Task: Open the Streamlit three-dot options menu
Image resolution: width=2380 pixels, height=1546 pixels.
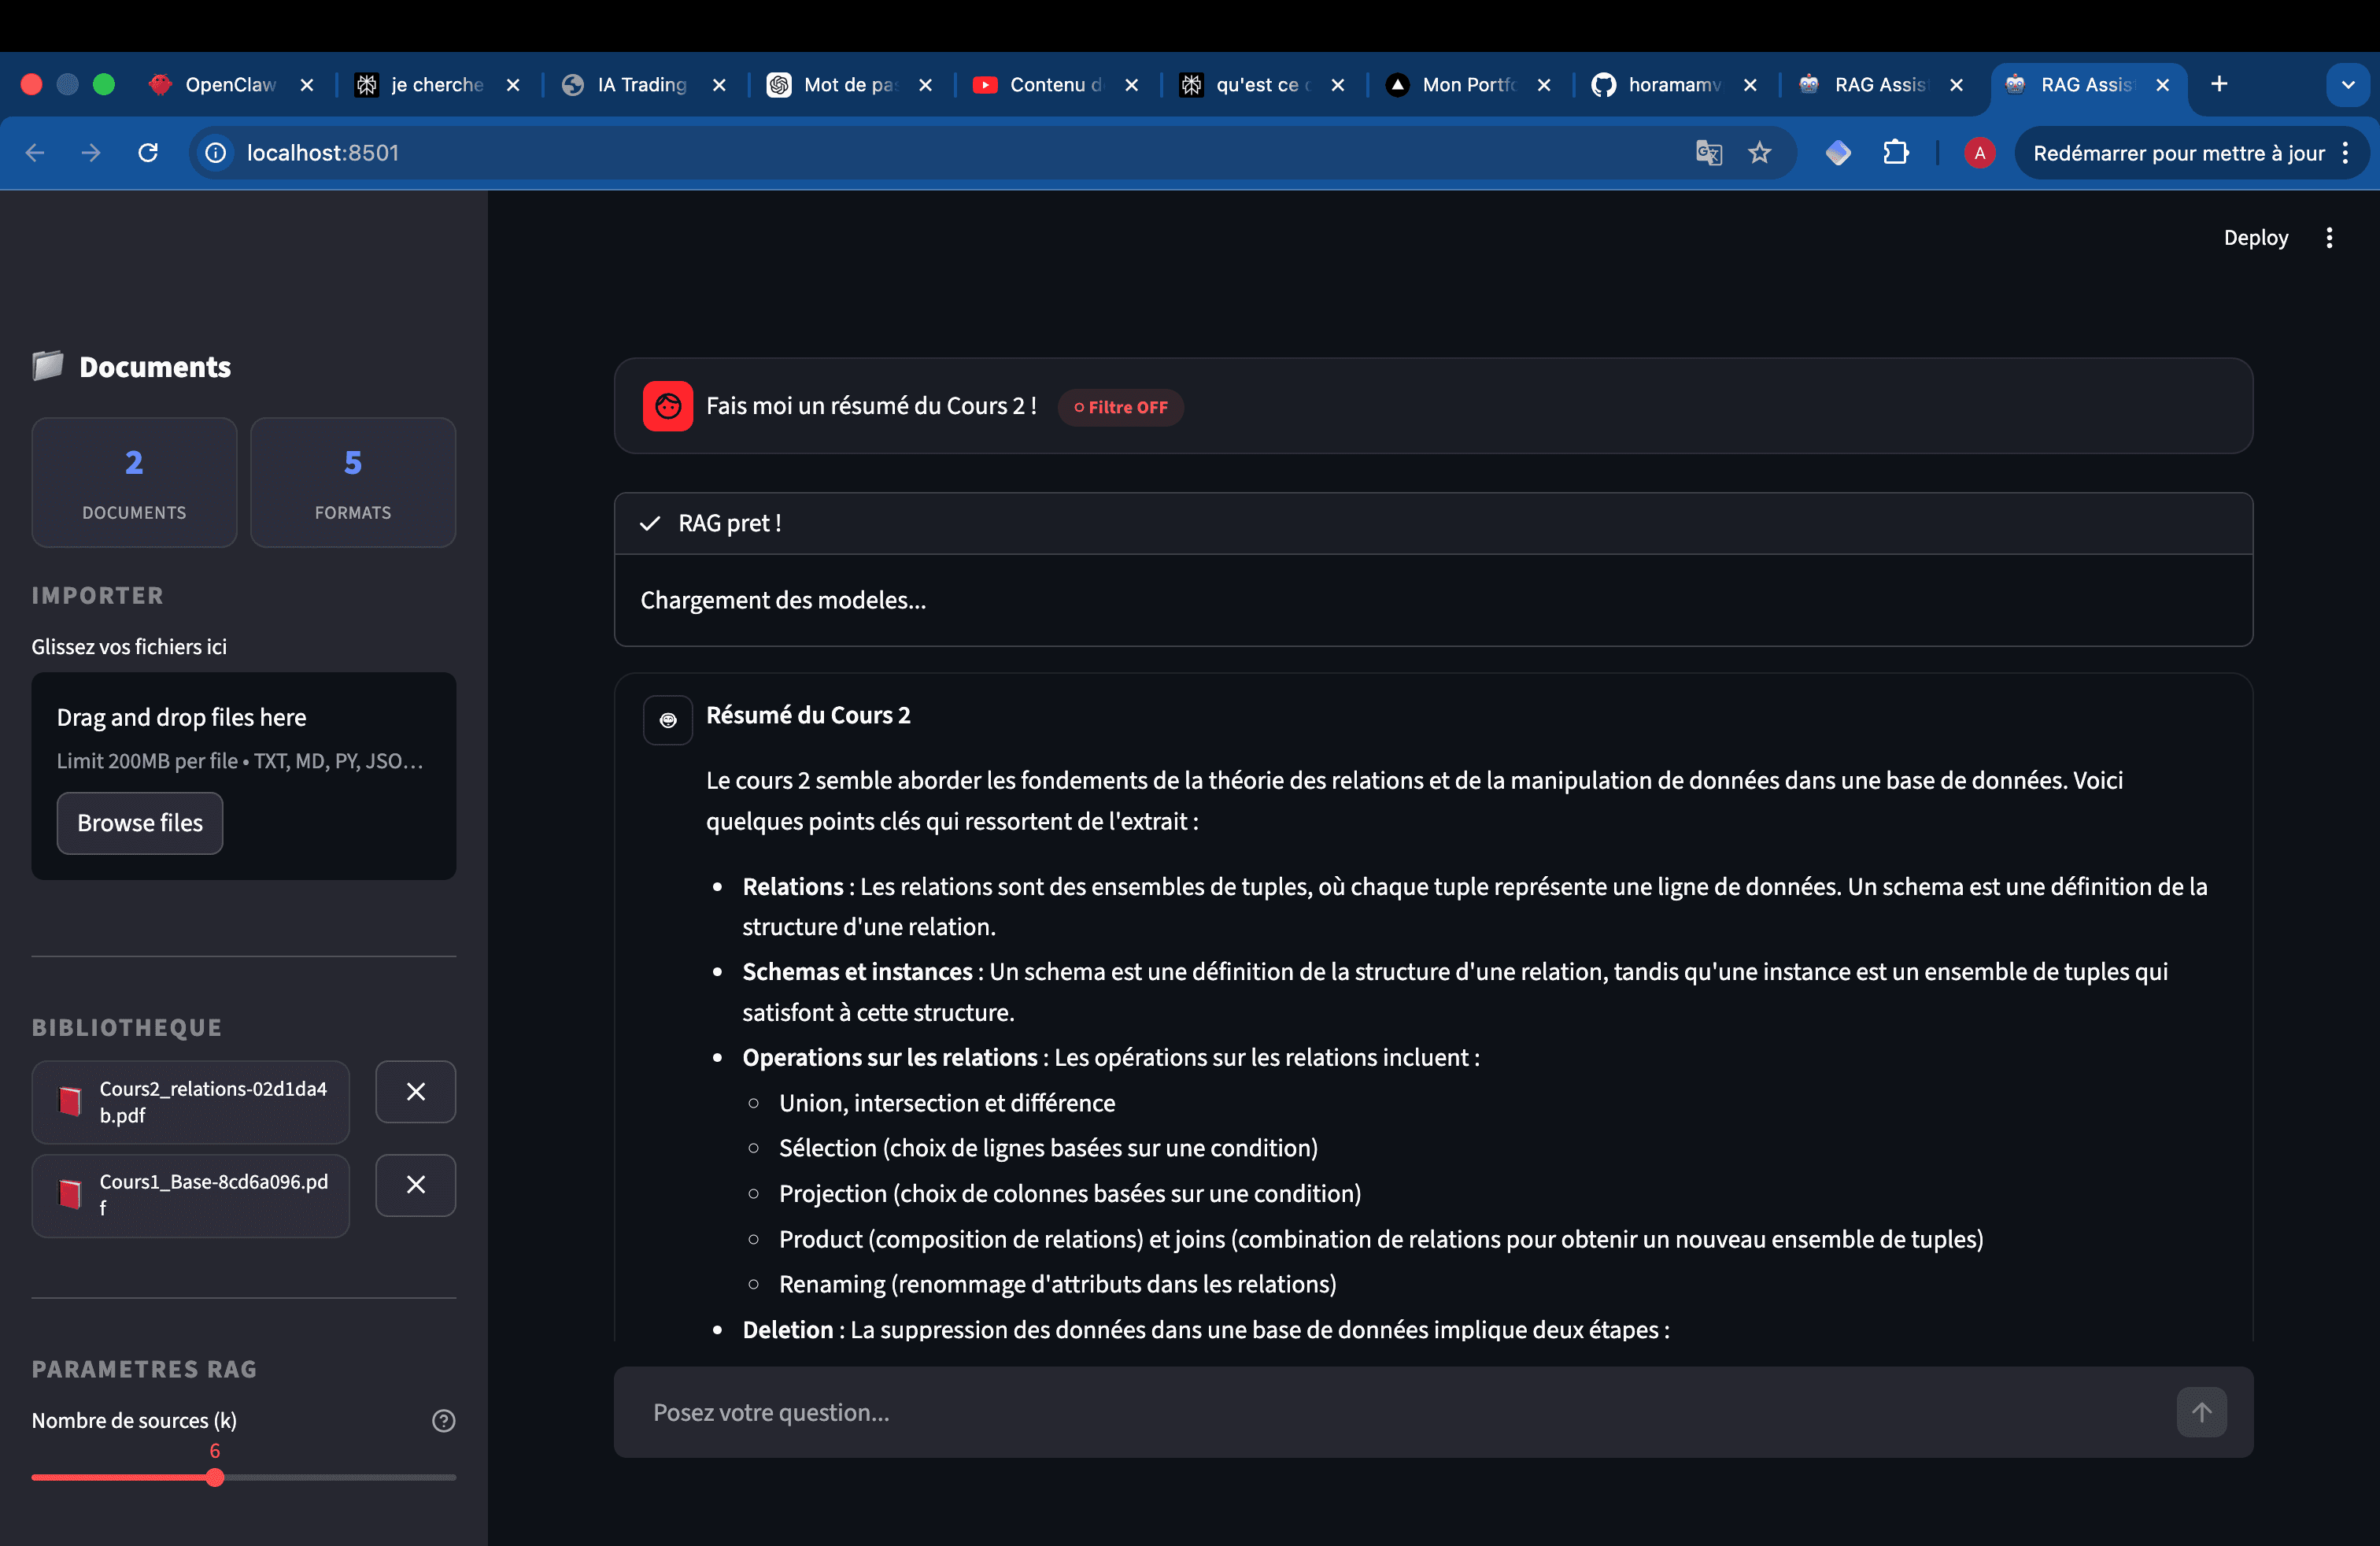Action: coord(2329,237)
